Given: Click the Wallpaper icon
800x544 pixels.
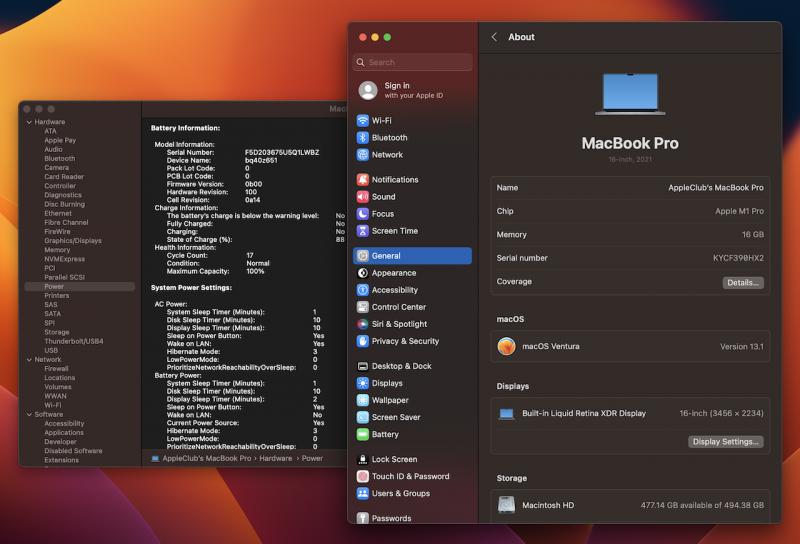Looking at the screenshot, I should pos(362,400).
